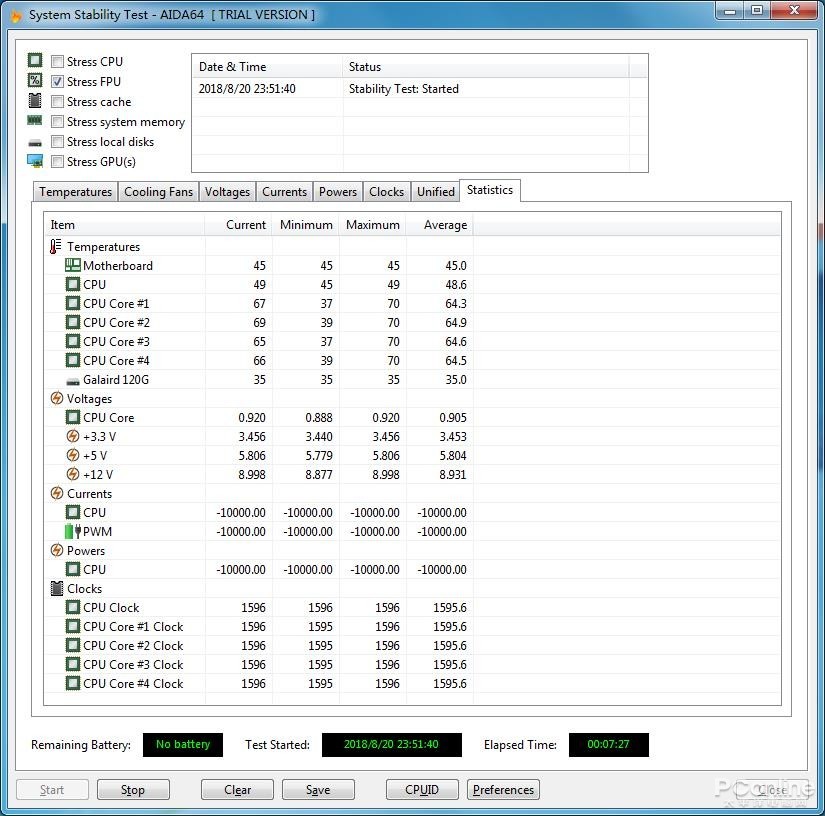The image size is (825, 816).
Task: Click the CPU Core #4 temperature icon
Action: point(73,360)
